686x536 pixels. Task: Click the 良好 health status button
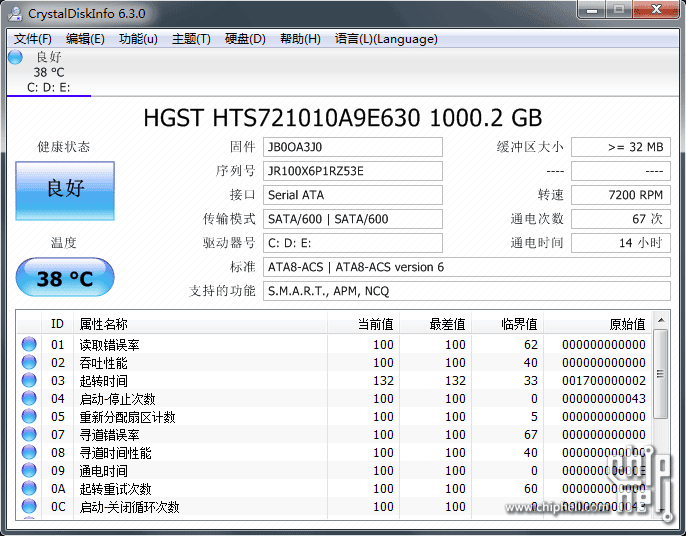[x=65, y=191]
